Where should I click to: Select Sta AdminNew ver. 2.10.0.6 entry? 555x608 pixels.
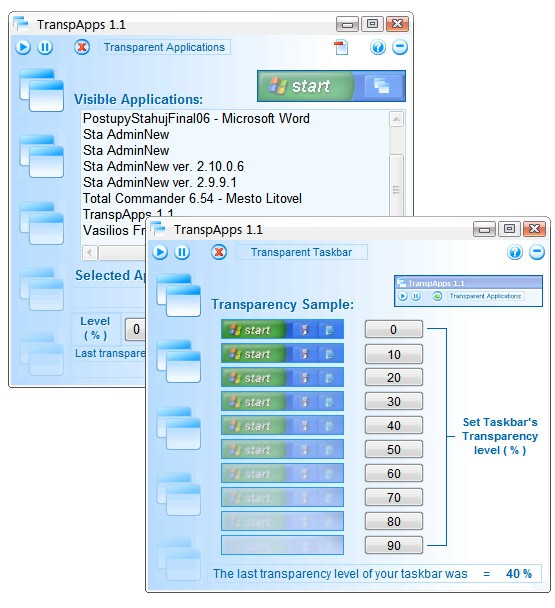[x=163, y=166]
